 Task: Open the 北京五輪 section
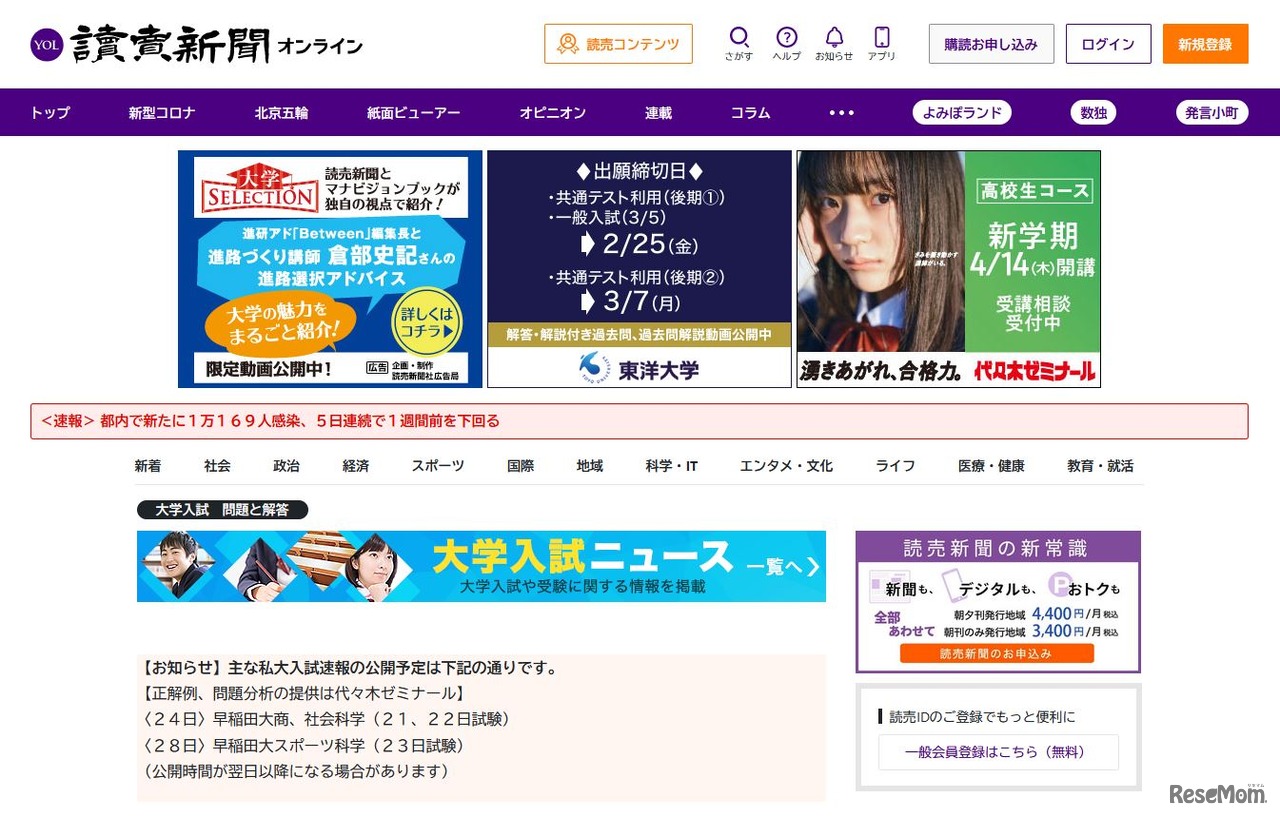pyautogui.click(x=281, y=112)
